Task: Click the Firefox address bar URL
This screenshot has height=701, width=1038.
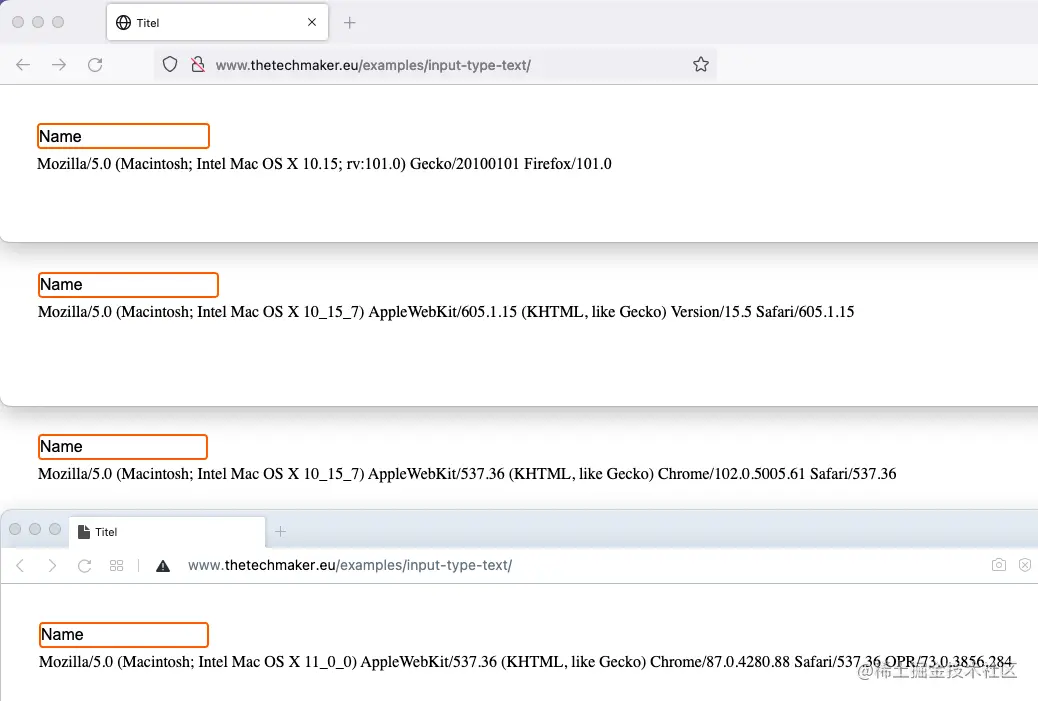Action: click(x=373, y=65)
